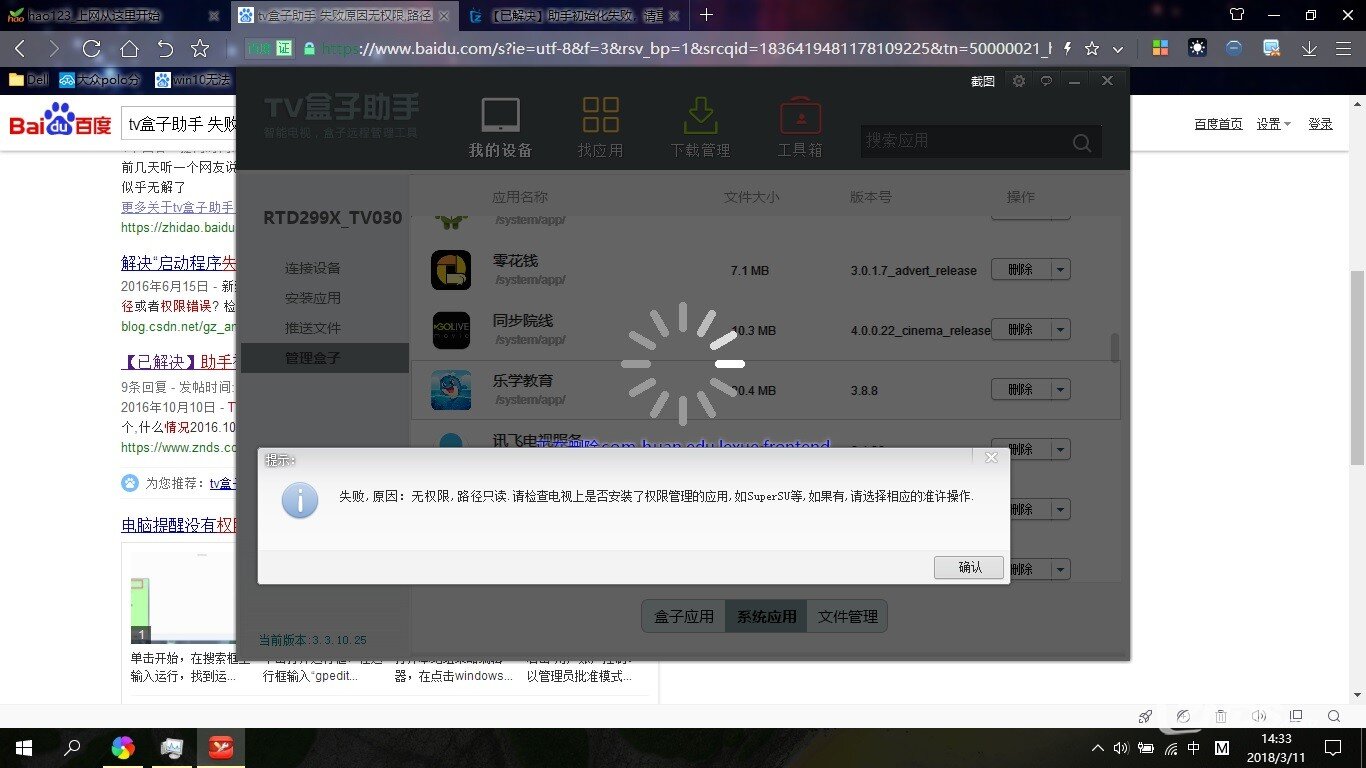This screenshot has height=768, width=1366.
Task: Expand dropdown arrow in 讯飞电视服务 row
Action: [x=1061, y=448]
